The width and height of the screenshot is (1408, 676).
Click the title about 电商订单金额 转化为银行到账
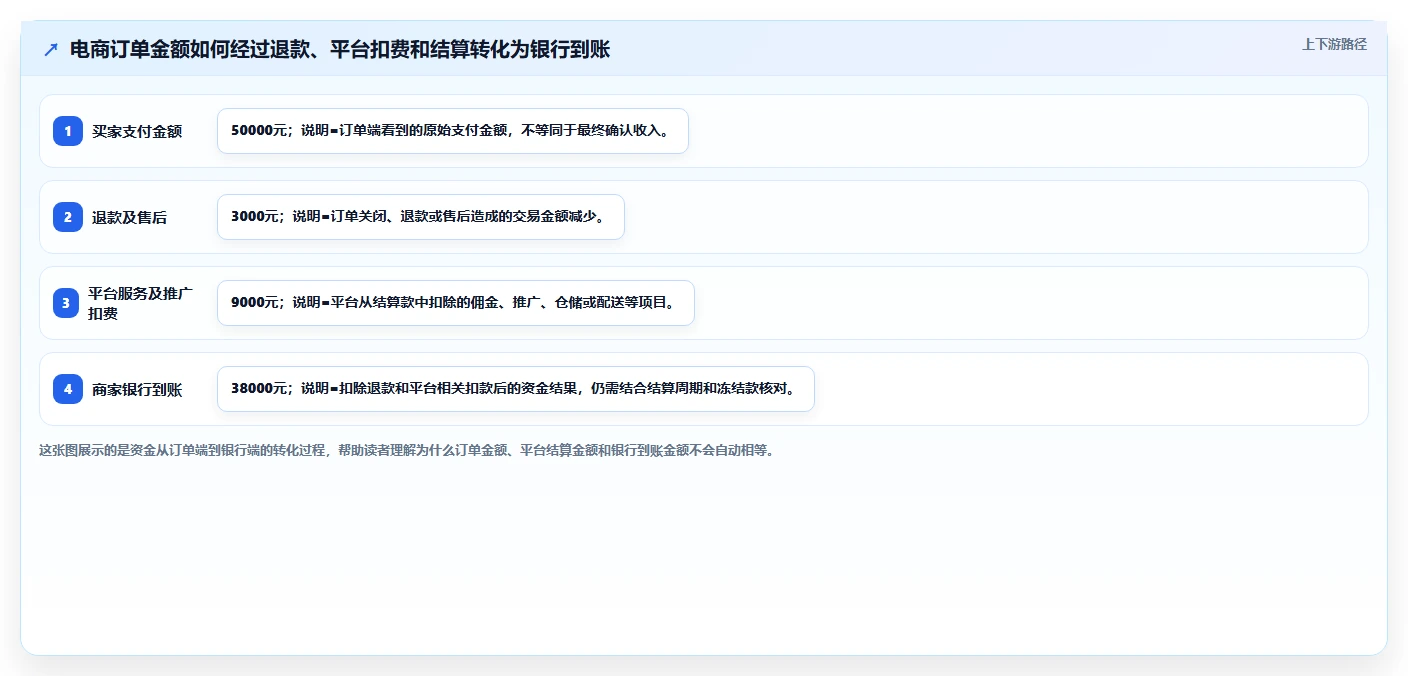coord(340,49)
